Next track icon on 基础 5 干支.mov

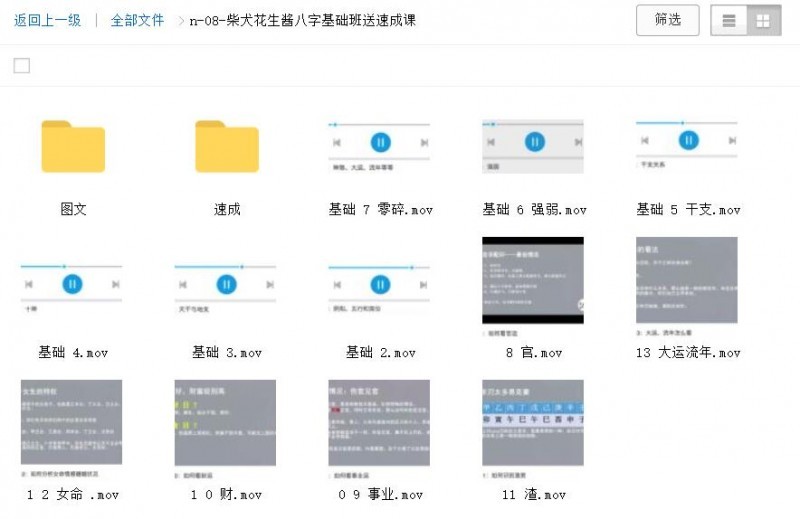(x=733, y=140)
